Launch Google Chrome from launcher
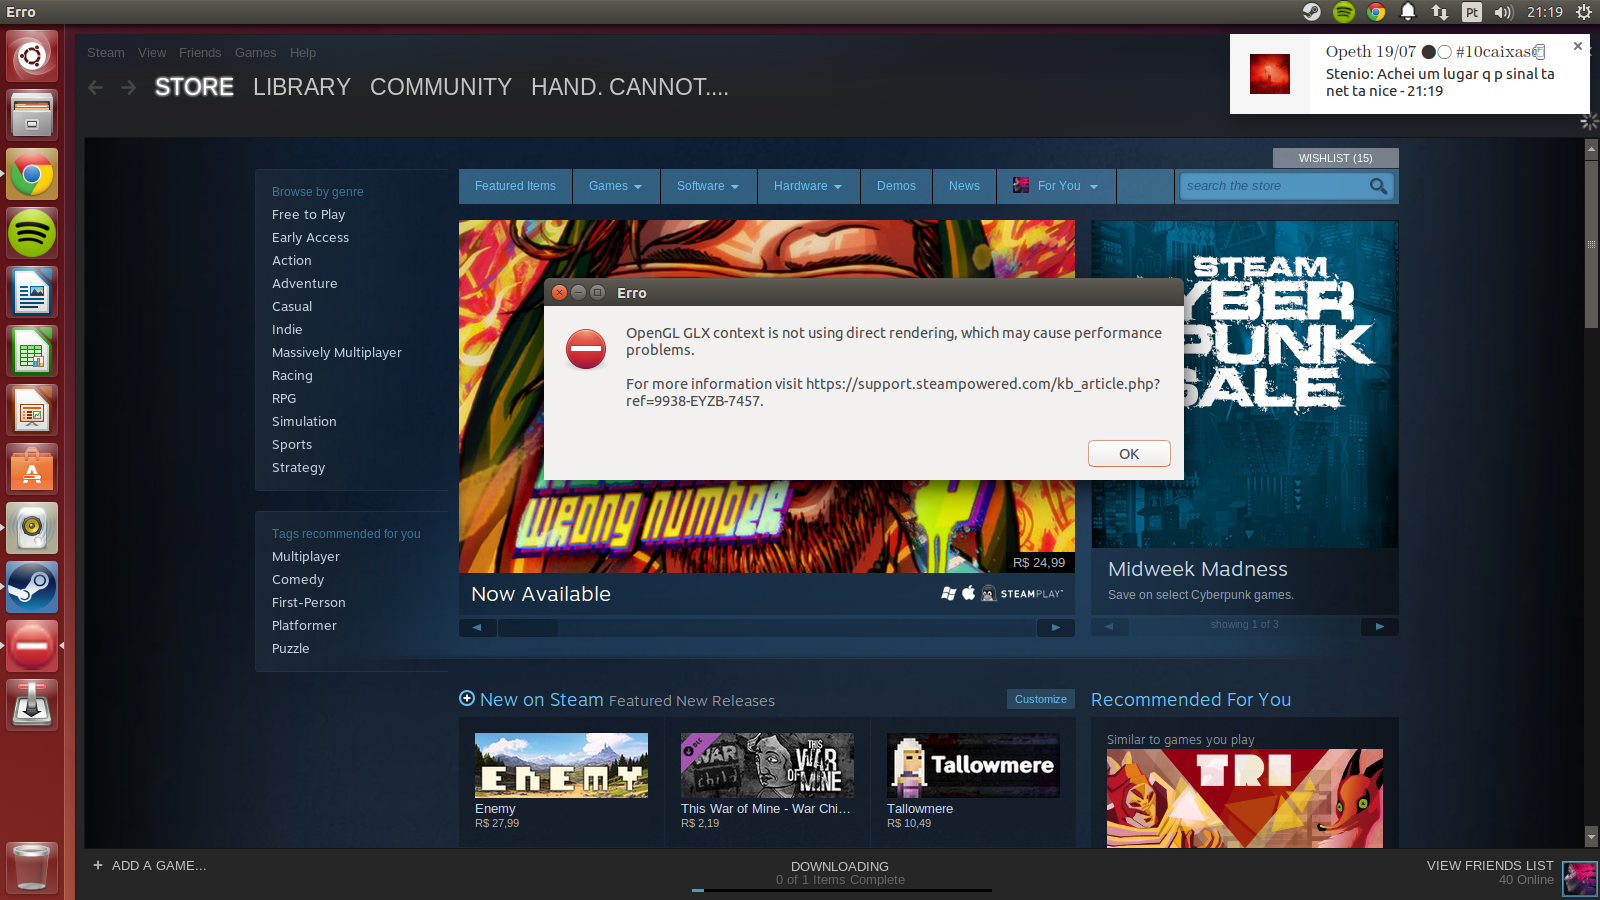This screenshot has width=1600, height=900. (x=32, y=174)
